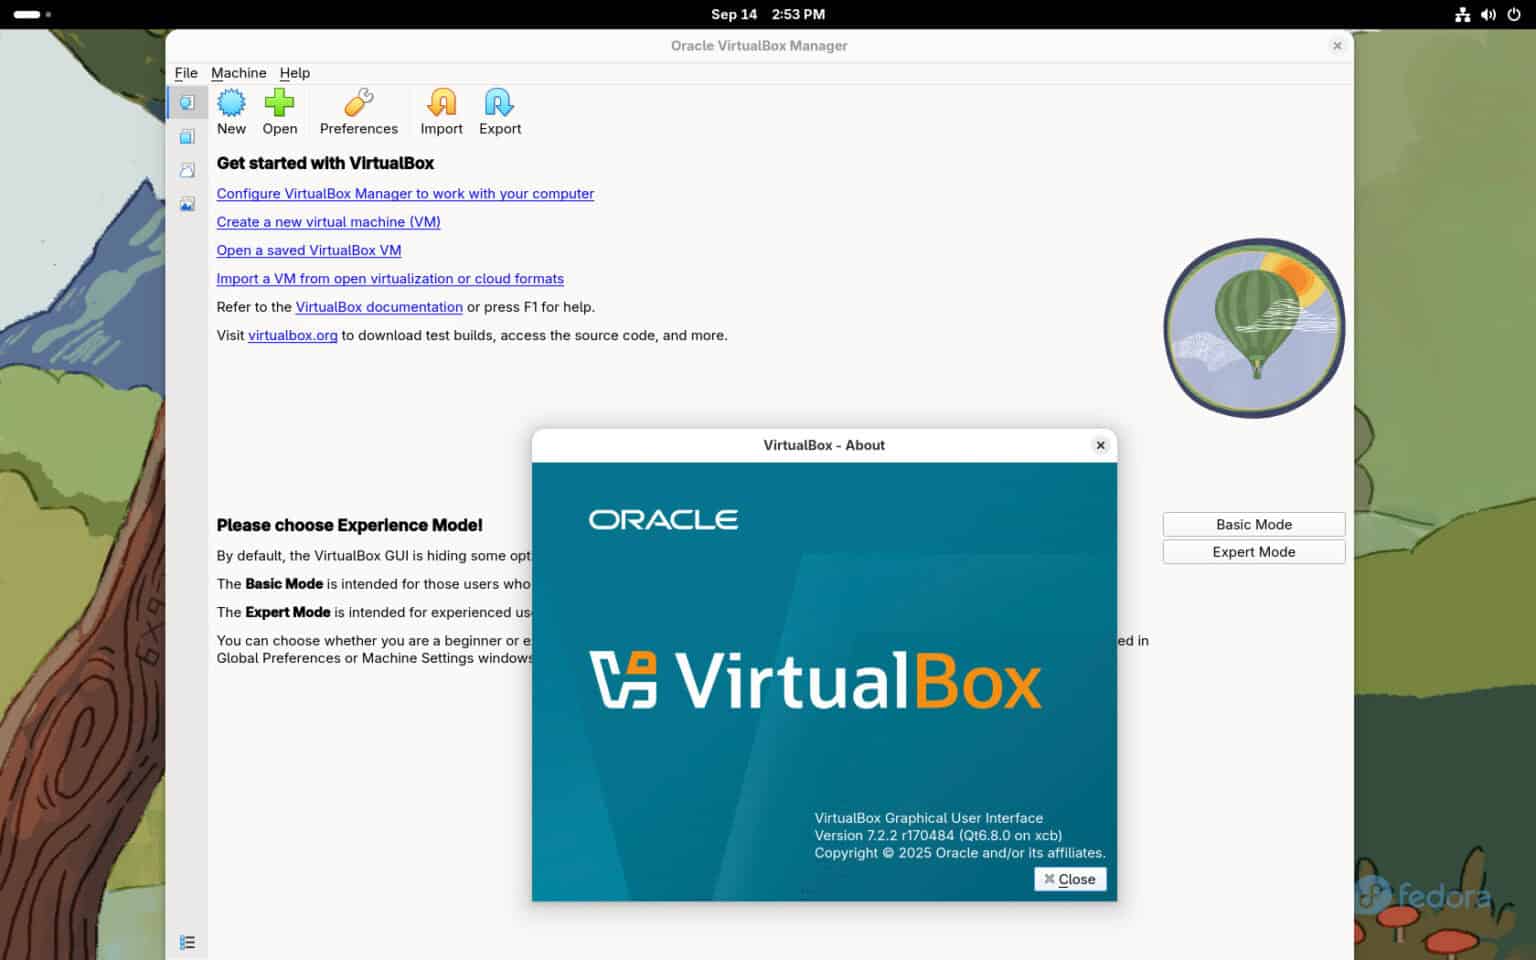The width and height of the screenshot is (1536, 960).
Task: Click the Open toolbar icon
Action: tap(280, 110)
